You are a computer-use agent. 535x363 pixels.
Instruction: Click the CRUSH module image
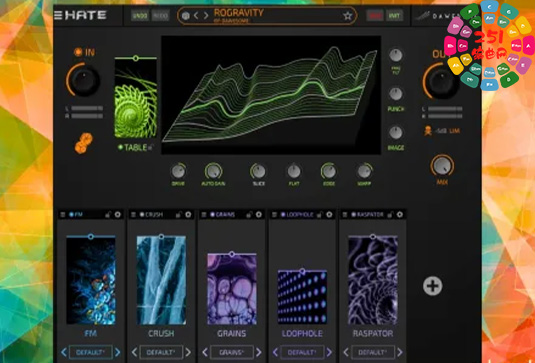[x=161, y=280]
